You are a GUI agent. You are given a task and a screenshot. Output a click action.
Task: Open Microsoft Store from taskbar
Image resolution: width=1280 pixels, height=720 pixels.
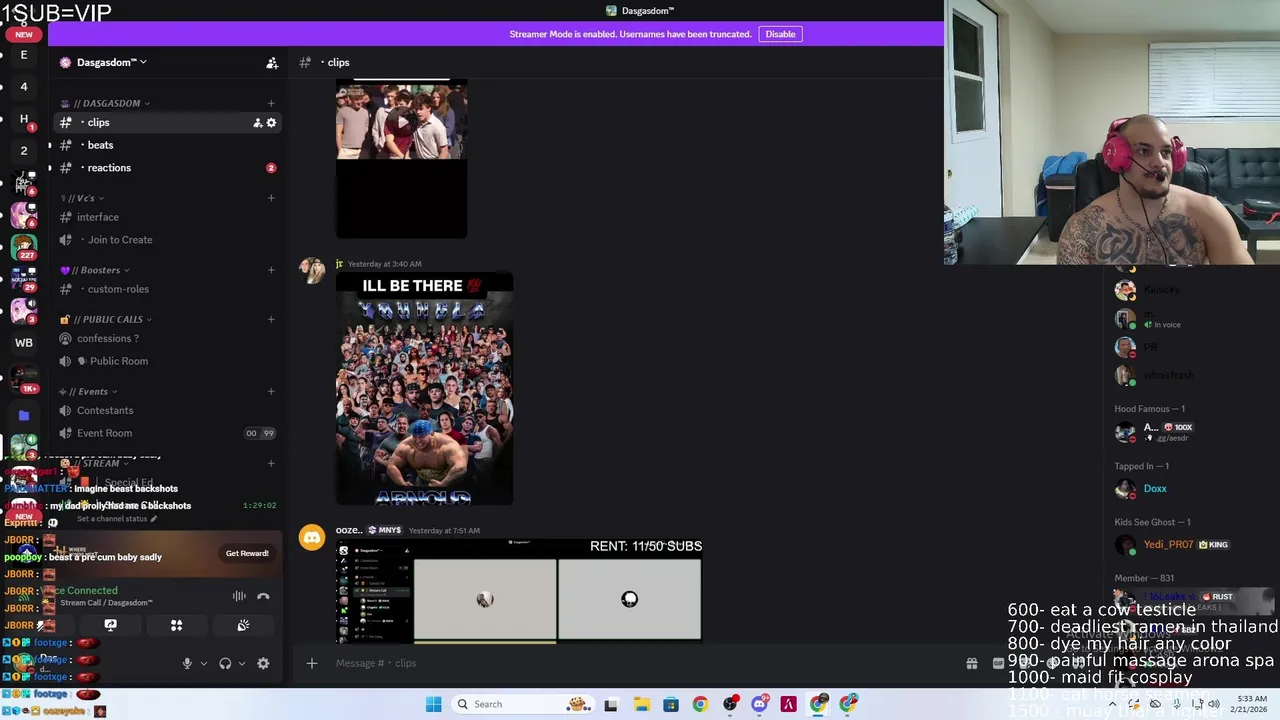tap(671, 704)
